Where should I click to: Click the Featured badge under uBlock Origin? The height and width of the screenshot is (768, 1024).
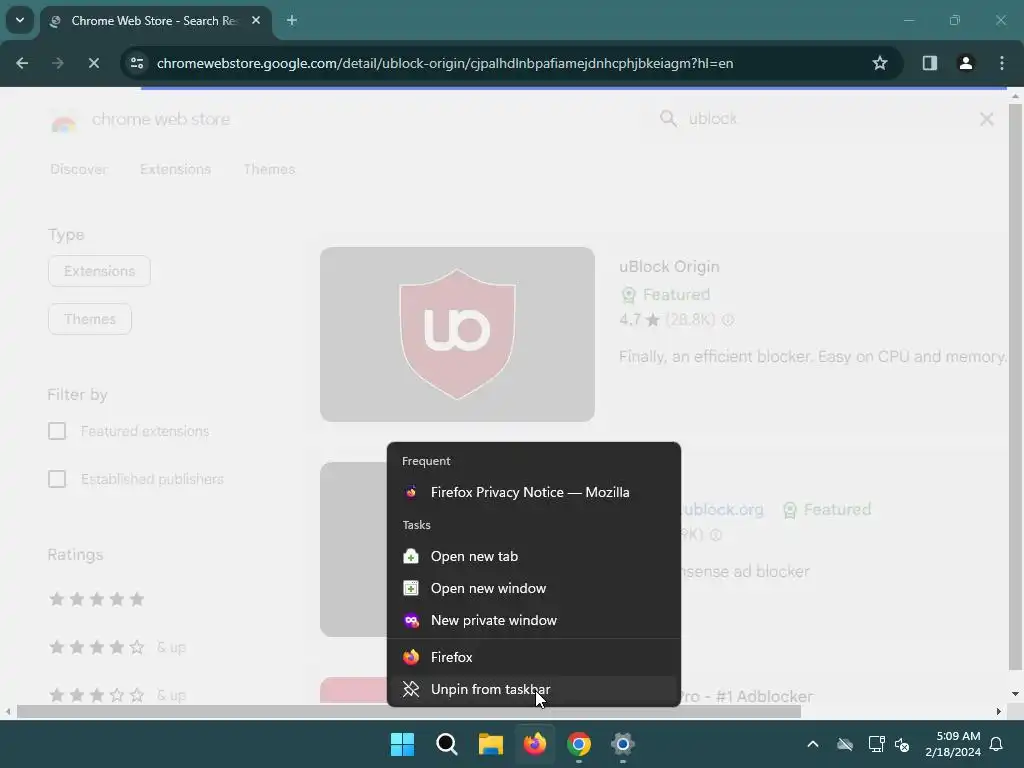[665, 295]
